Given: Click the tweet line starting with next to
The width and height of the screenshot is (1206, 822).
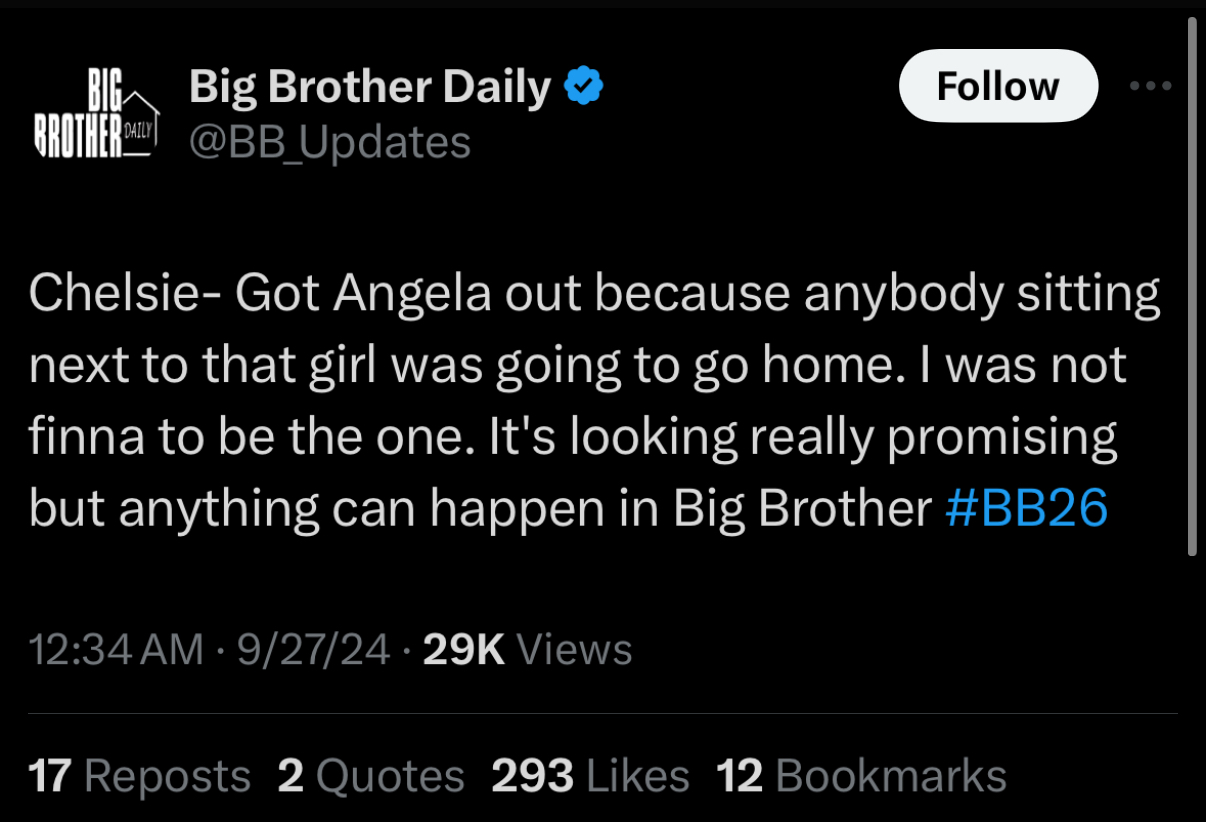Looking at the screenshot, I should [x=578, y=365].
